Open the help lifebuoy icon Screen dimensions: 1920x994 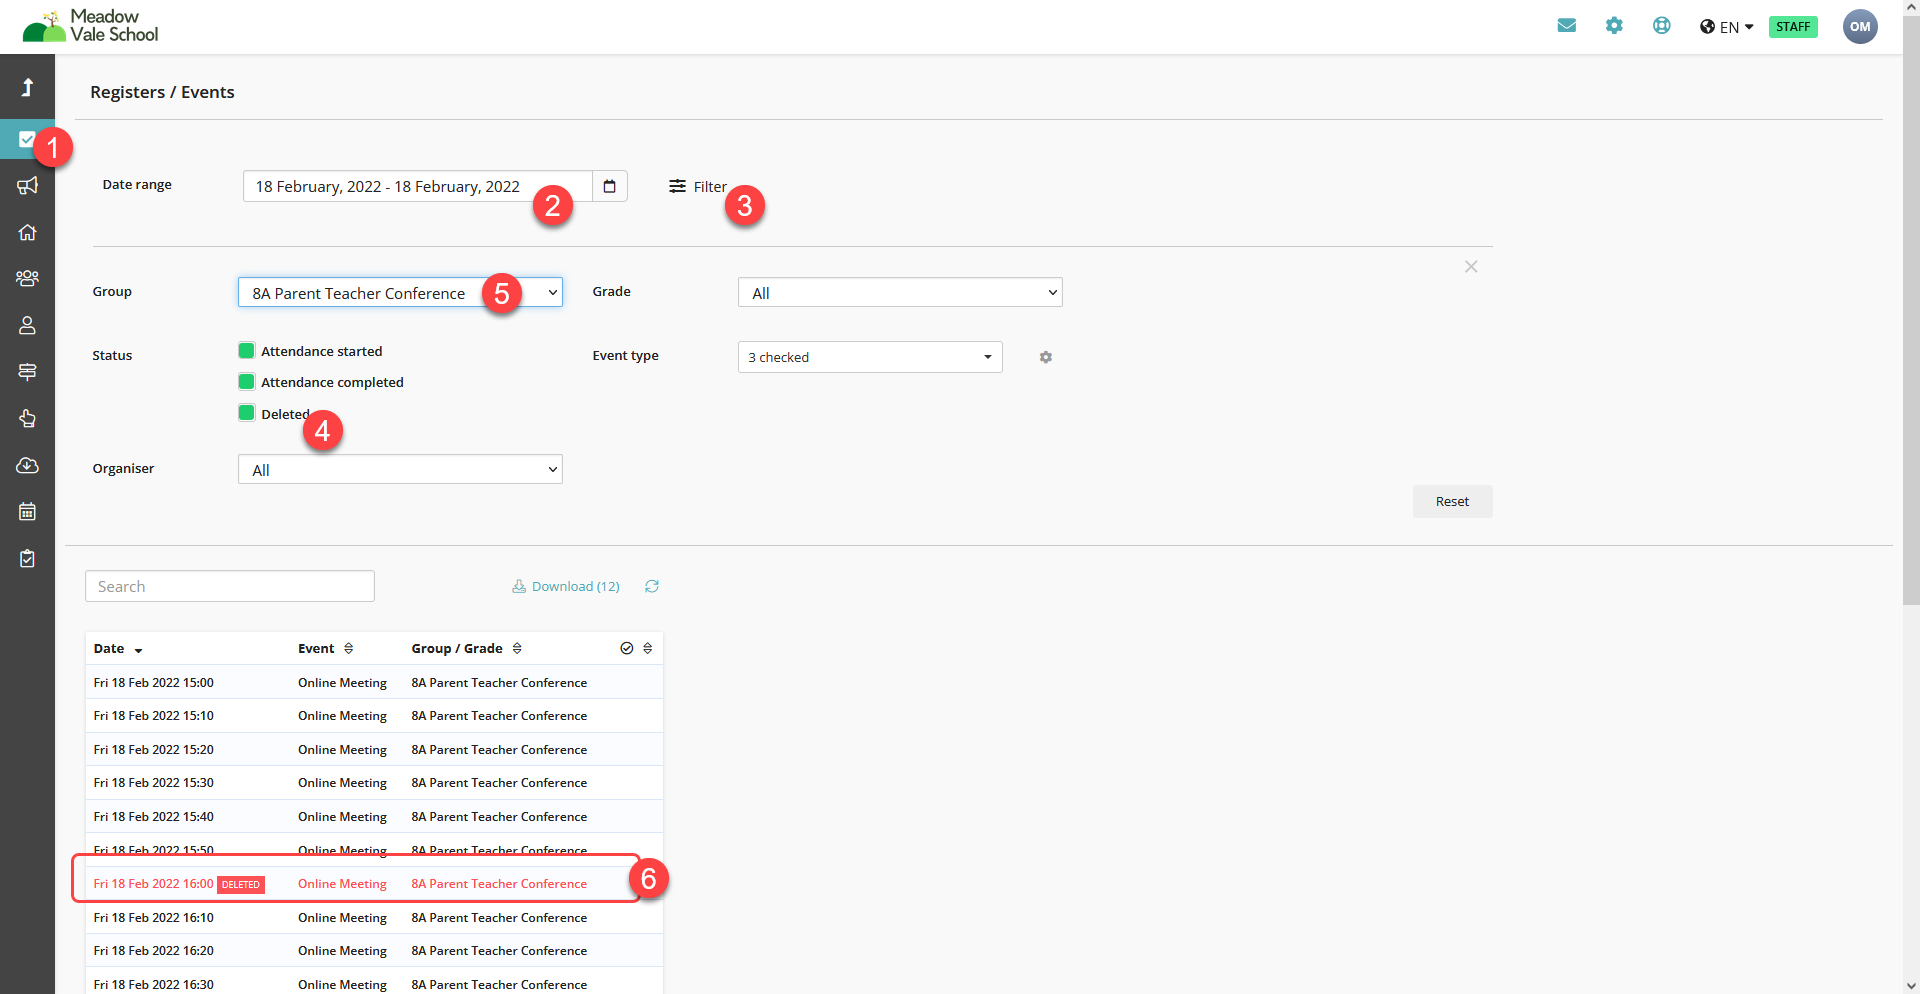(x=1661, y=26)
